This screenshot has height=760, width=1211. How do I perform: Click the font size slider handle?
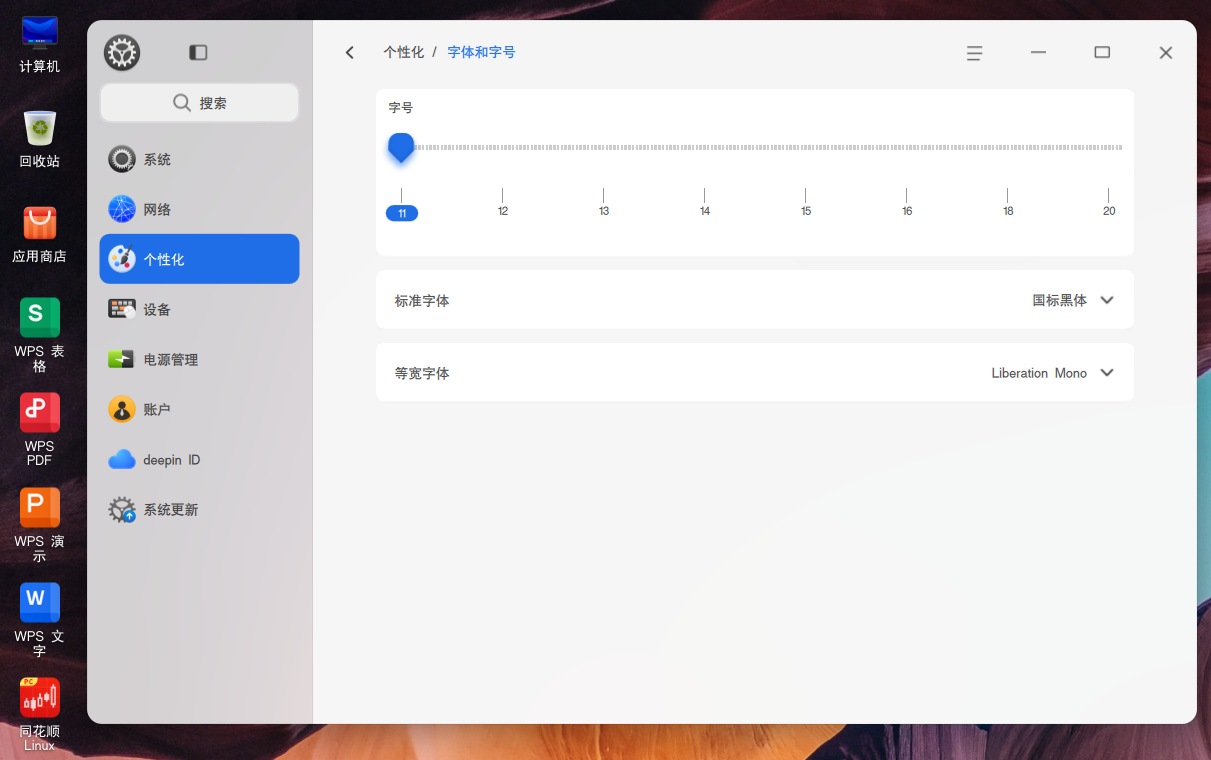[401, 147]
